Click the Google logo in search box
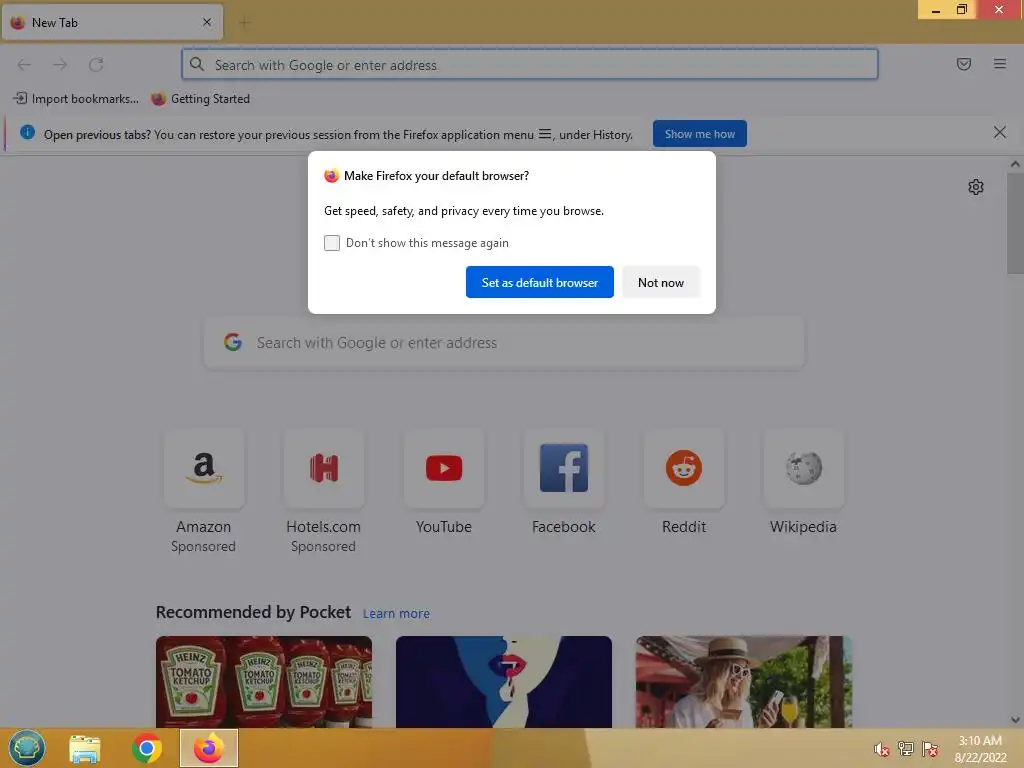Image resolution: width=1024 pixels, height=768 pixels. (233, 342)
